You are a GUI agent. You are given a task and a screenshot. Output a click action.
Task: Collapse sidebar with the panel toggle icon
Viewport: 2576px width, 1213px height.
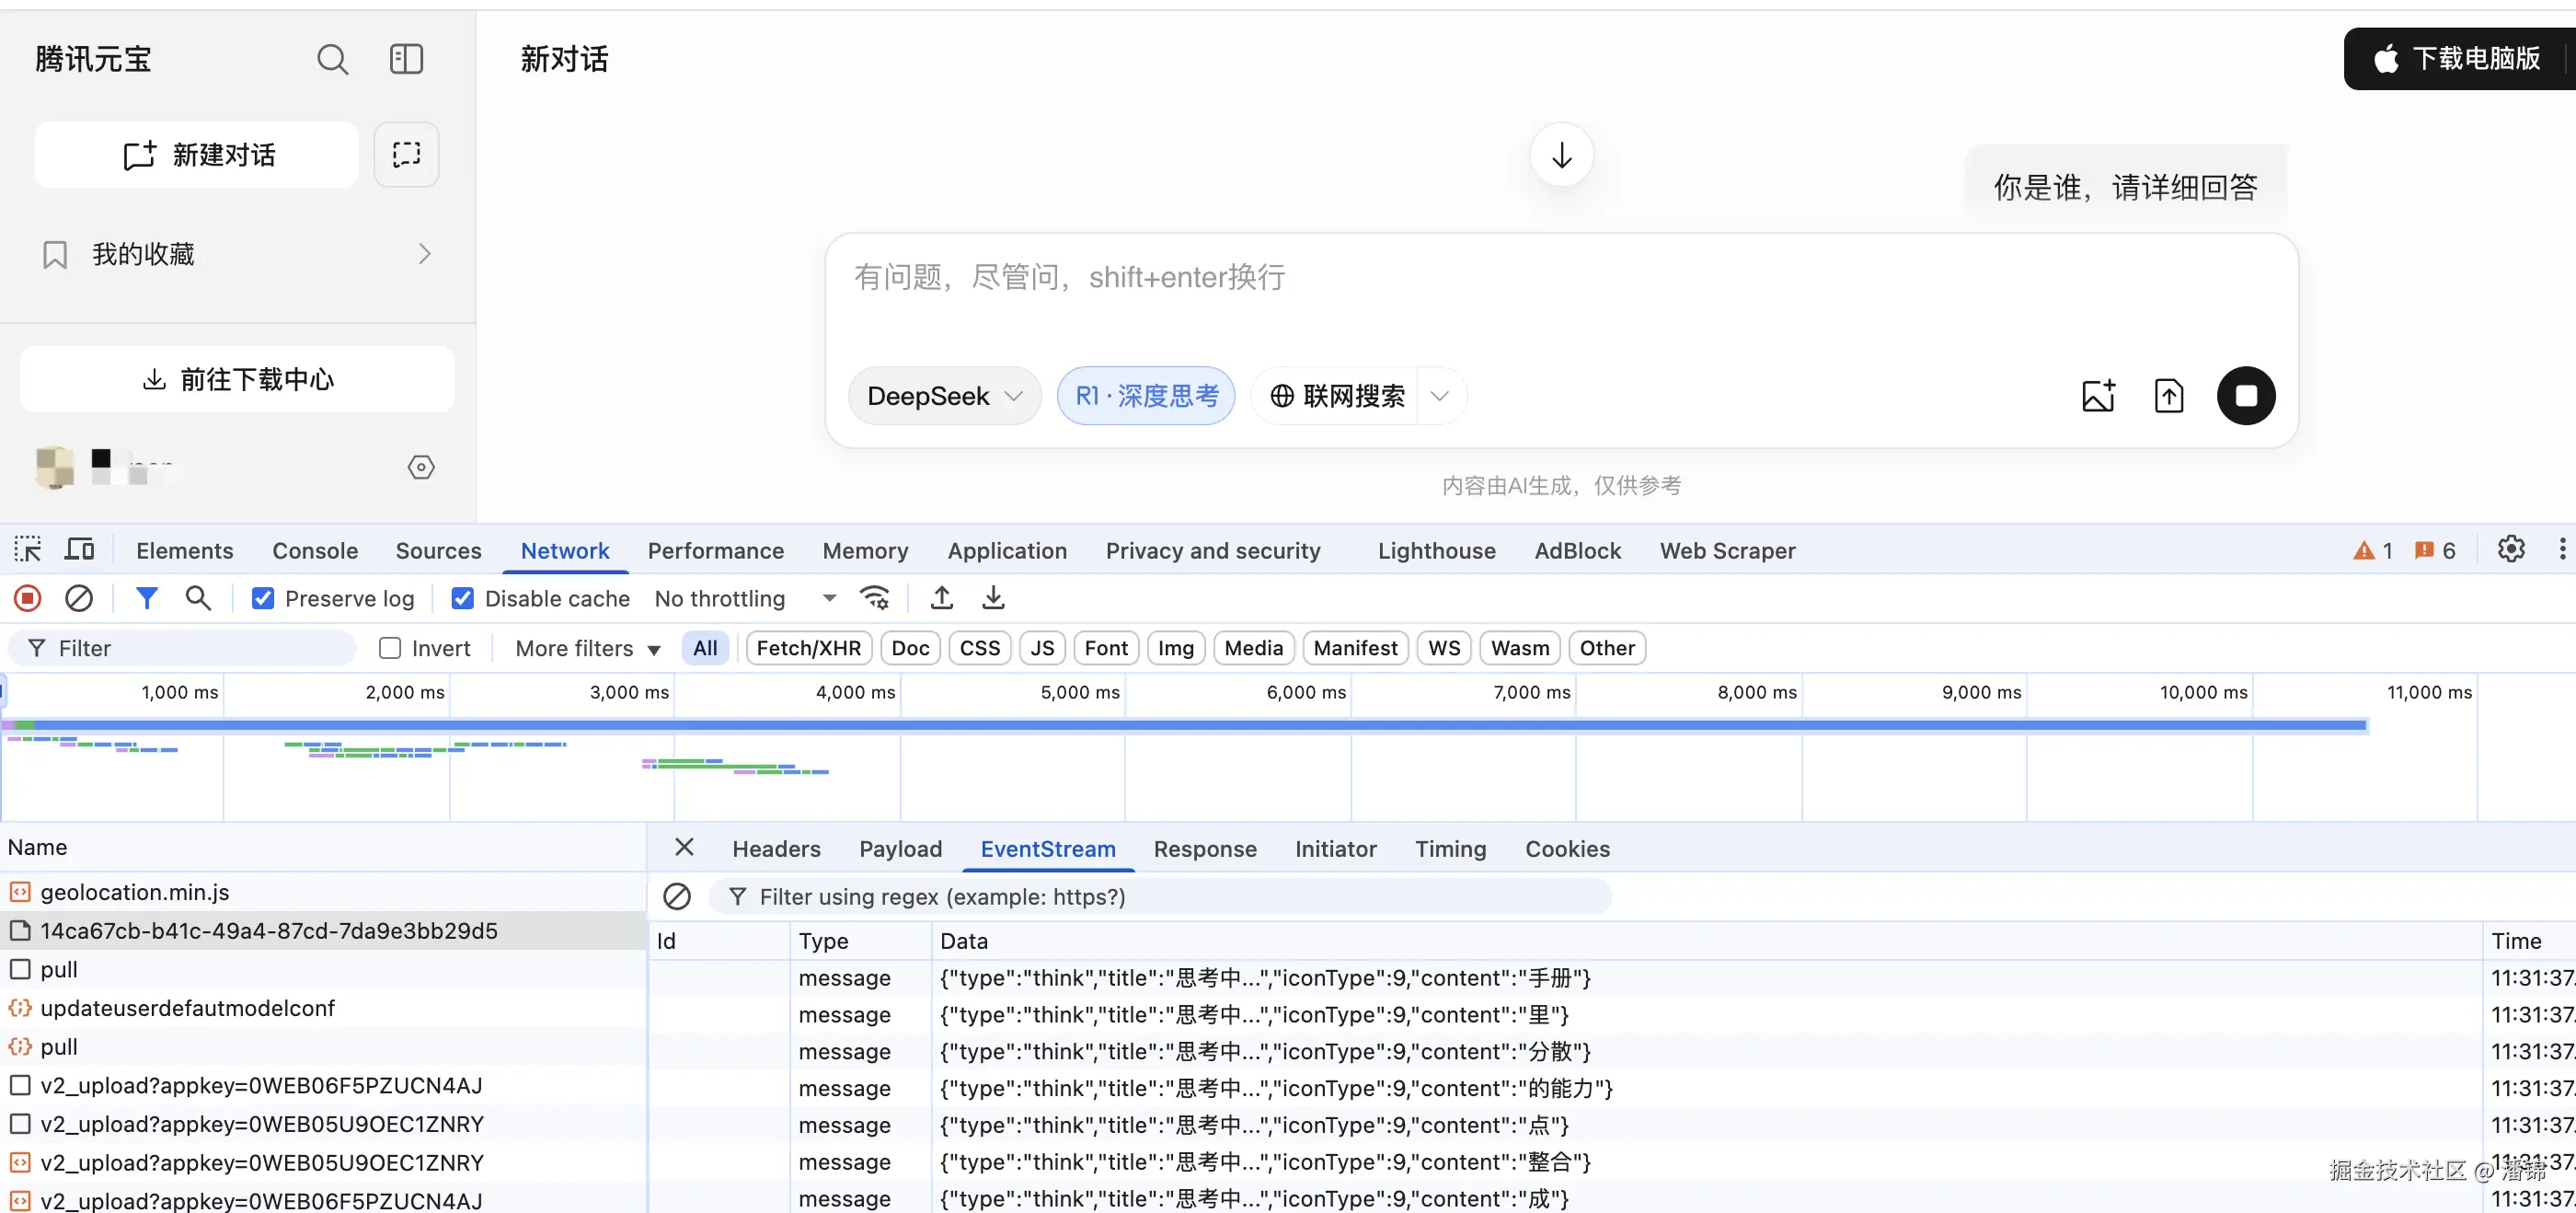coord(406,59)
